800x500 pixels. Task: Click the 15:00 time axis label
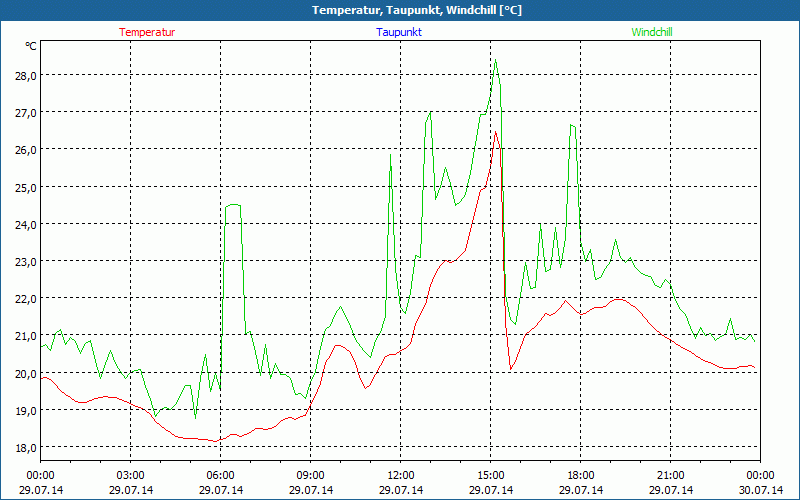491,476
